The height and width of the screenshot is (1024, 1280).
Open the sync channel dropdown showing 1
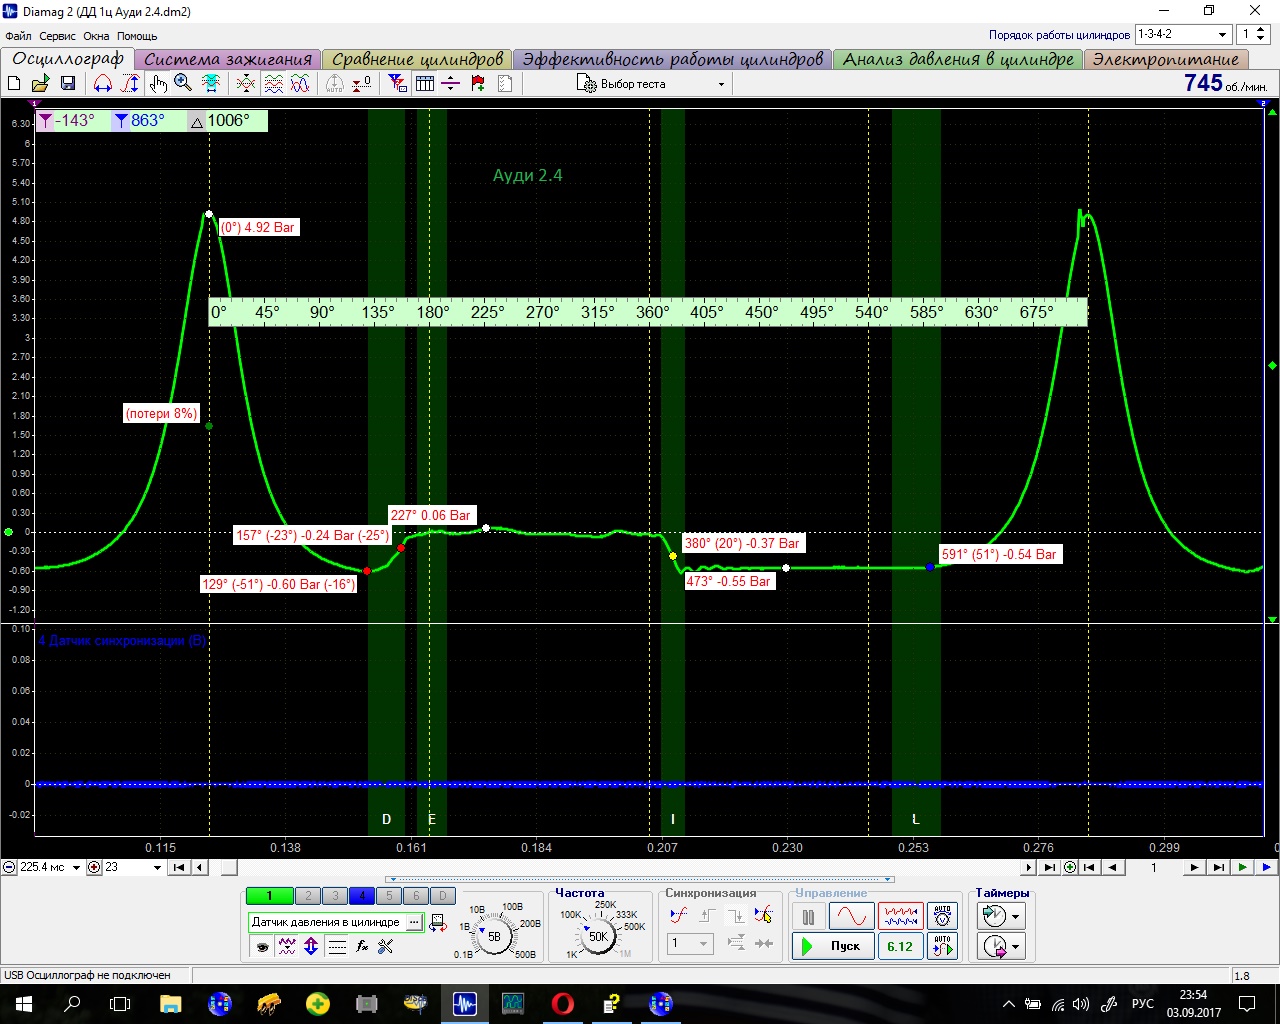(691, 943)
